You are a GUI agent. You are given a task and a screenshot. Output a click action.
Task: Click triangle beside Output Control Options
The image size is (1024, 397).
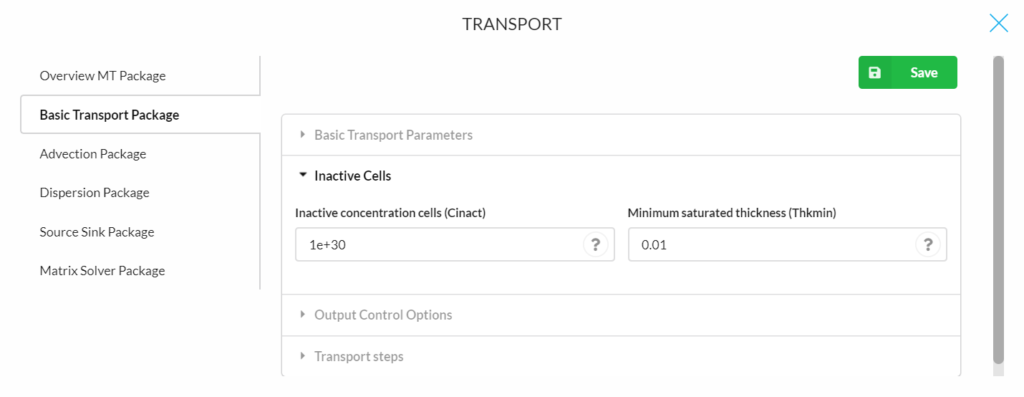tap(302, 315)
